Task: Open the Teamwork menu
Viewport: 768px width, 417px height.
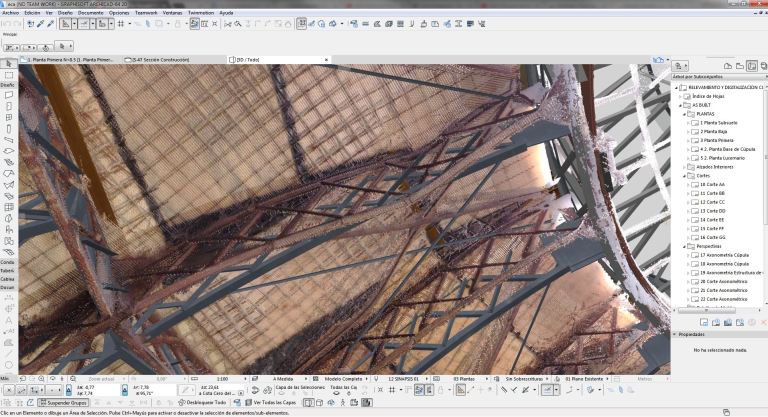Action: click(x=147, y=12)
